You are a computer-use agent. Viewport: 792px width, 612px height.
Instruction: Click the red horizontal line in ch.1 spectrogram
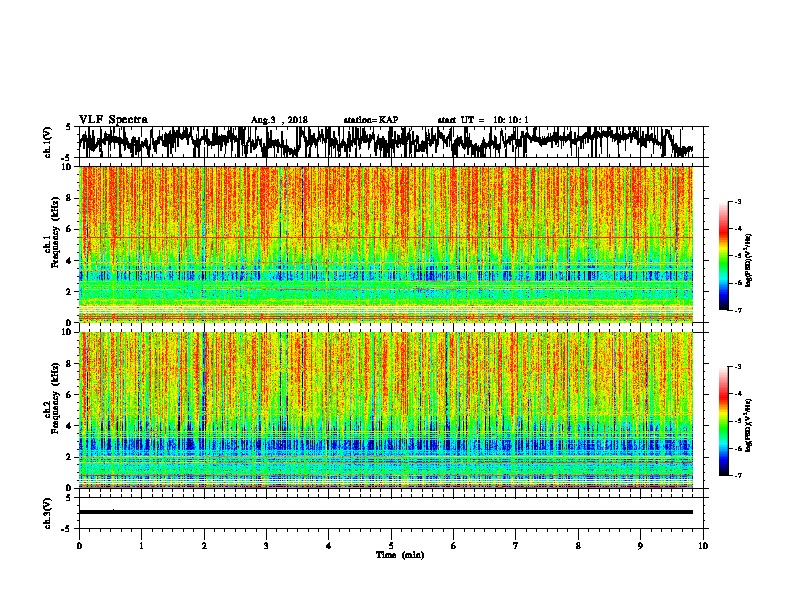coord(386,237)
